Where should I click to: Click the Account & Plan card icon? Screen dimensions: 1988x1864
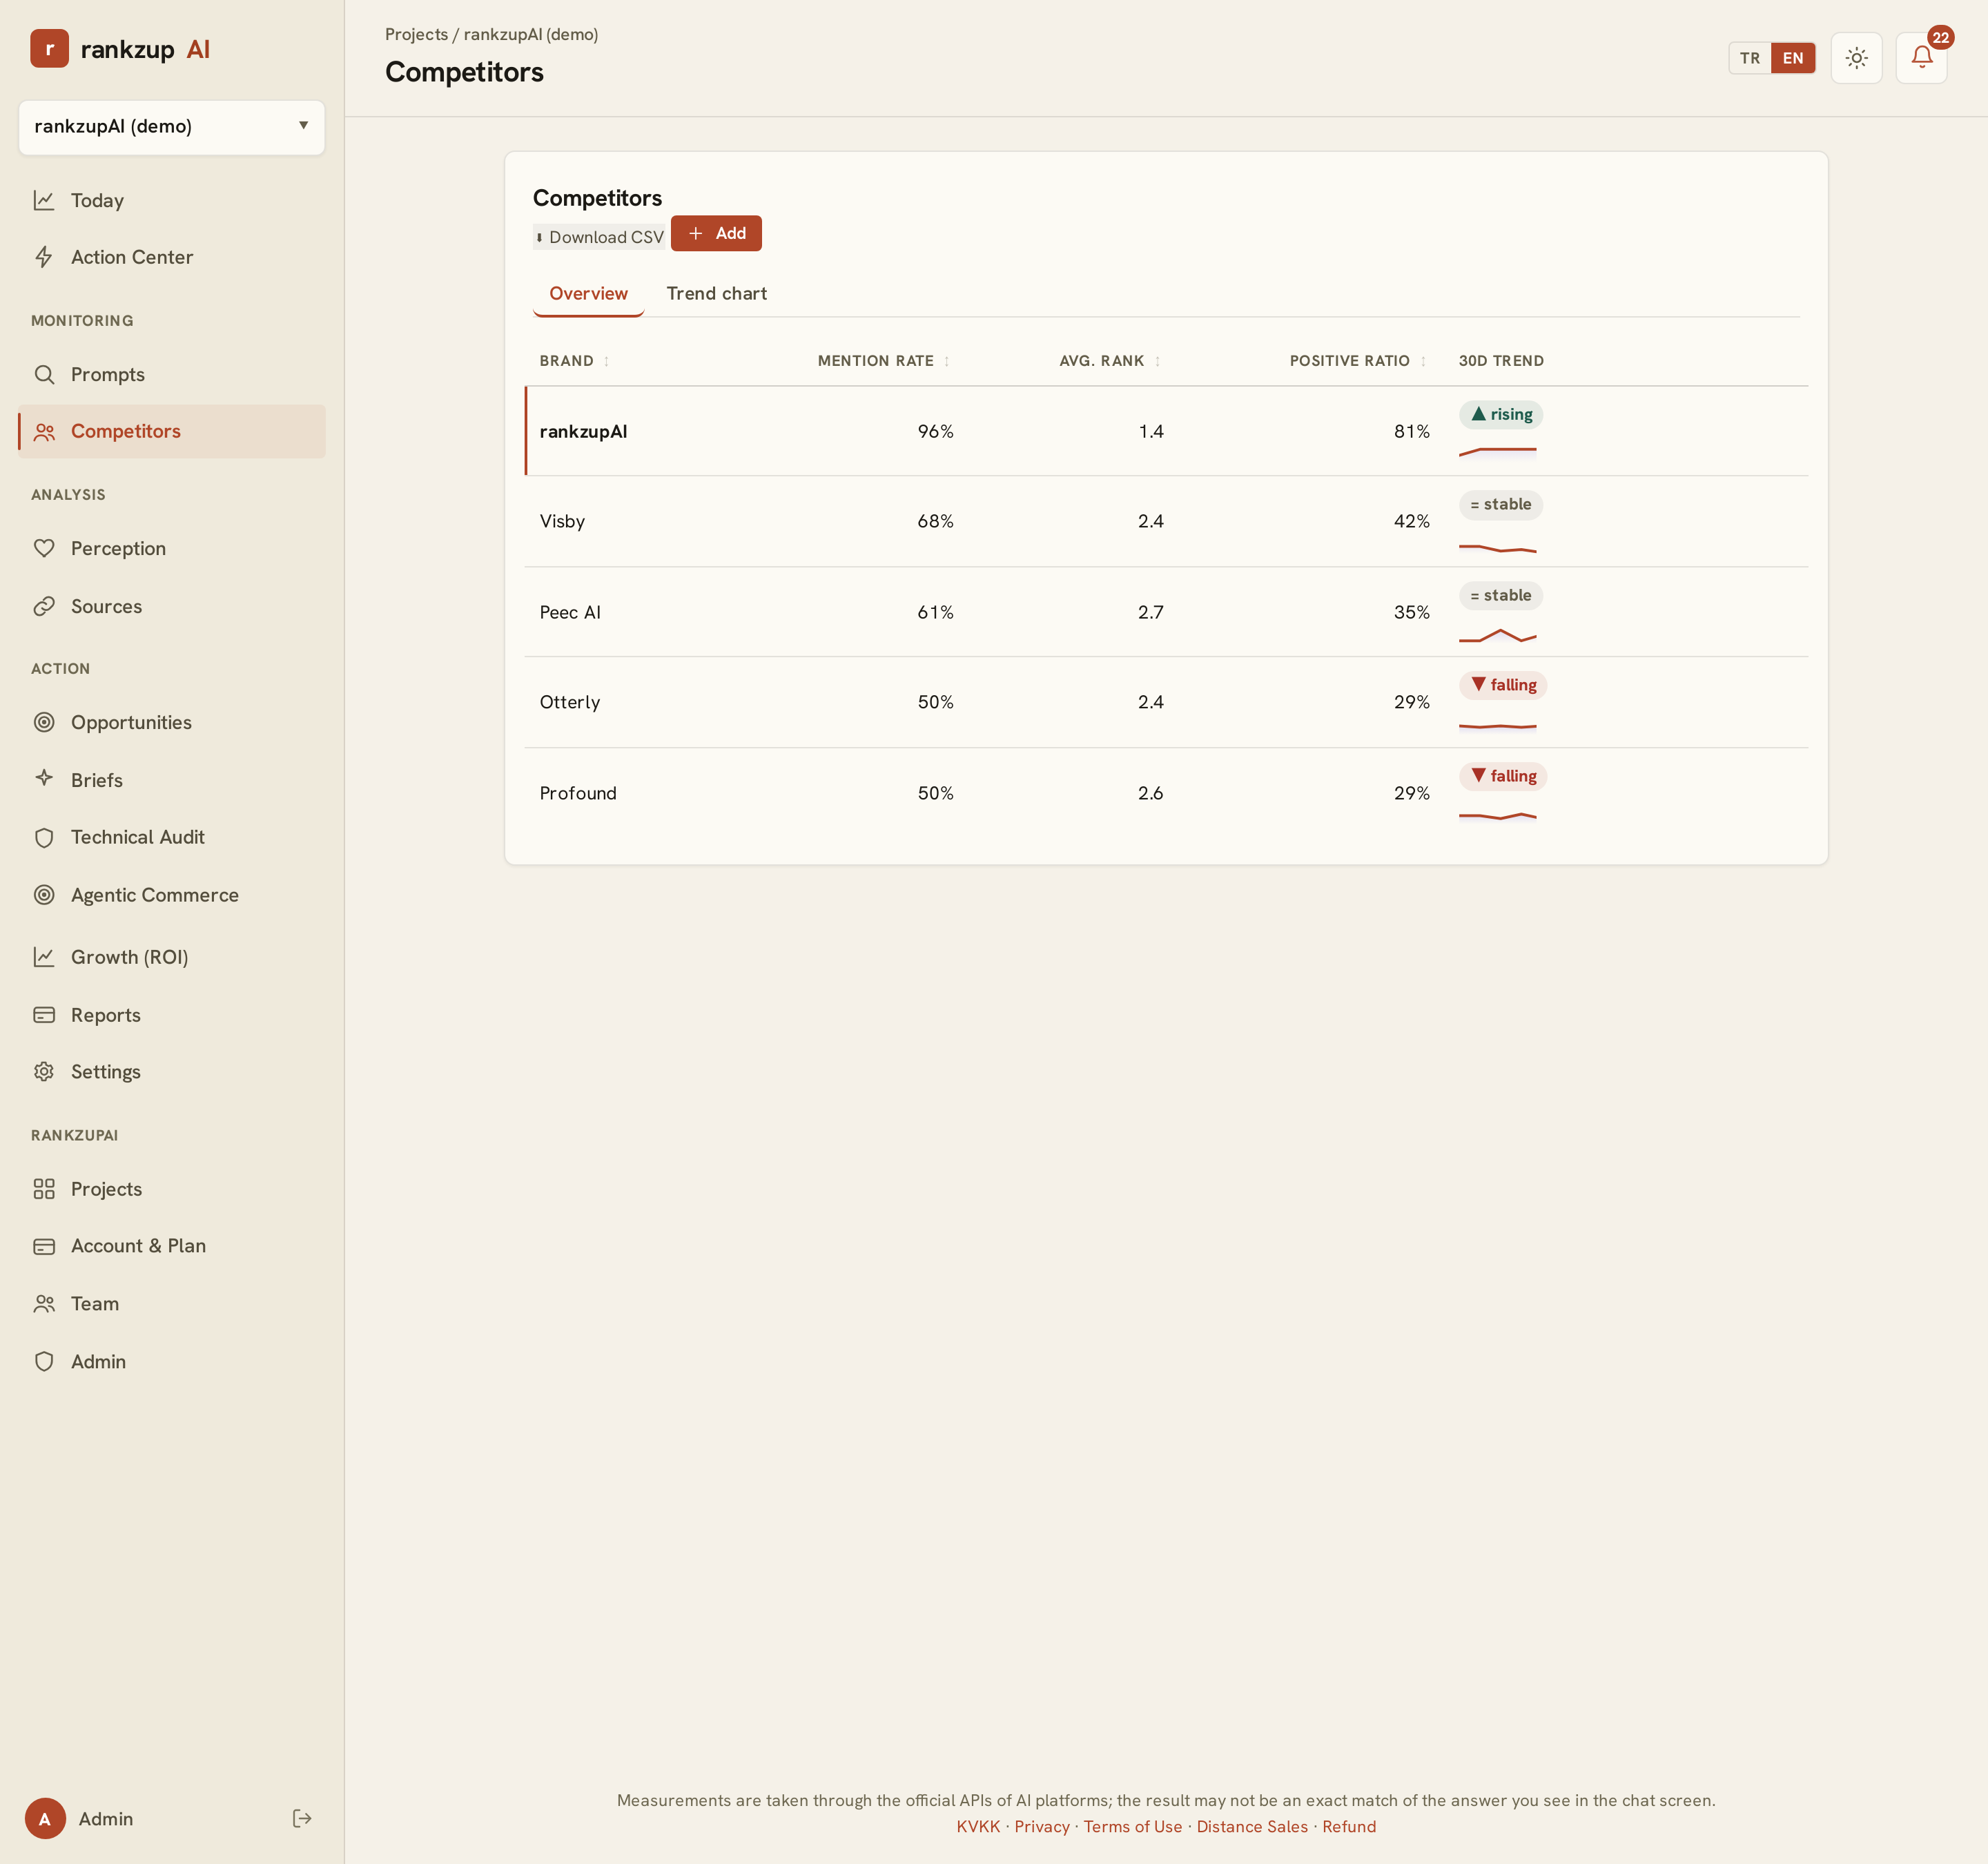tap(44, 1246)
